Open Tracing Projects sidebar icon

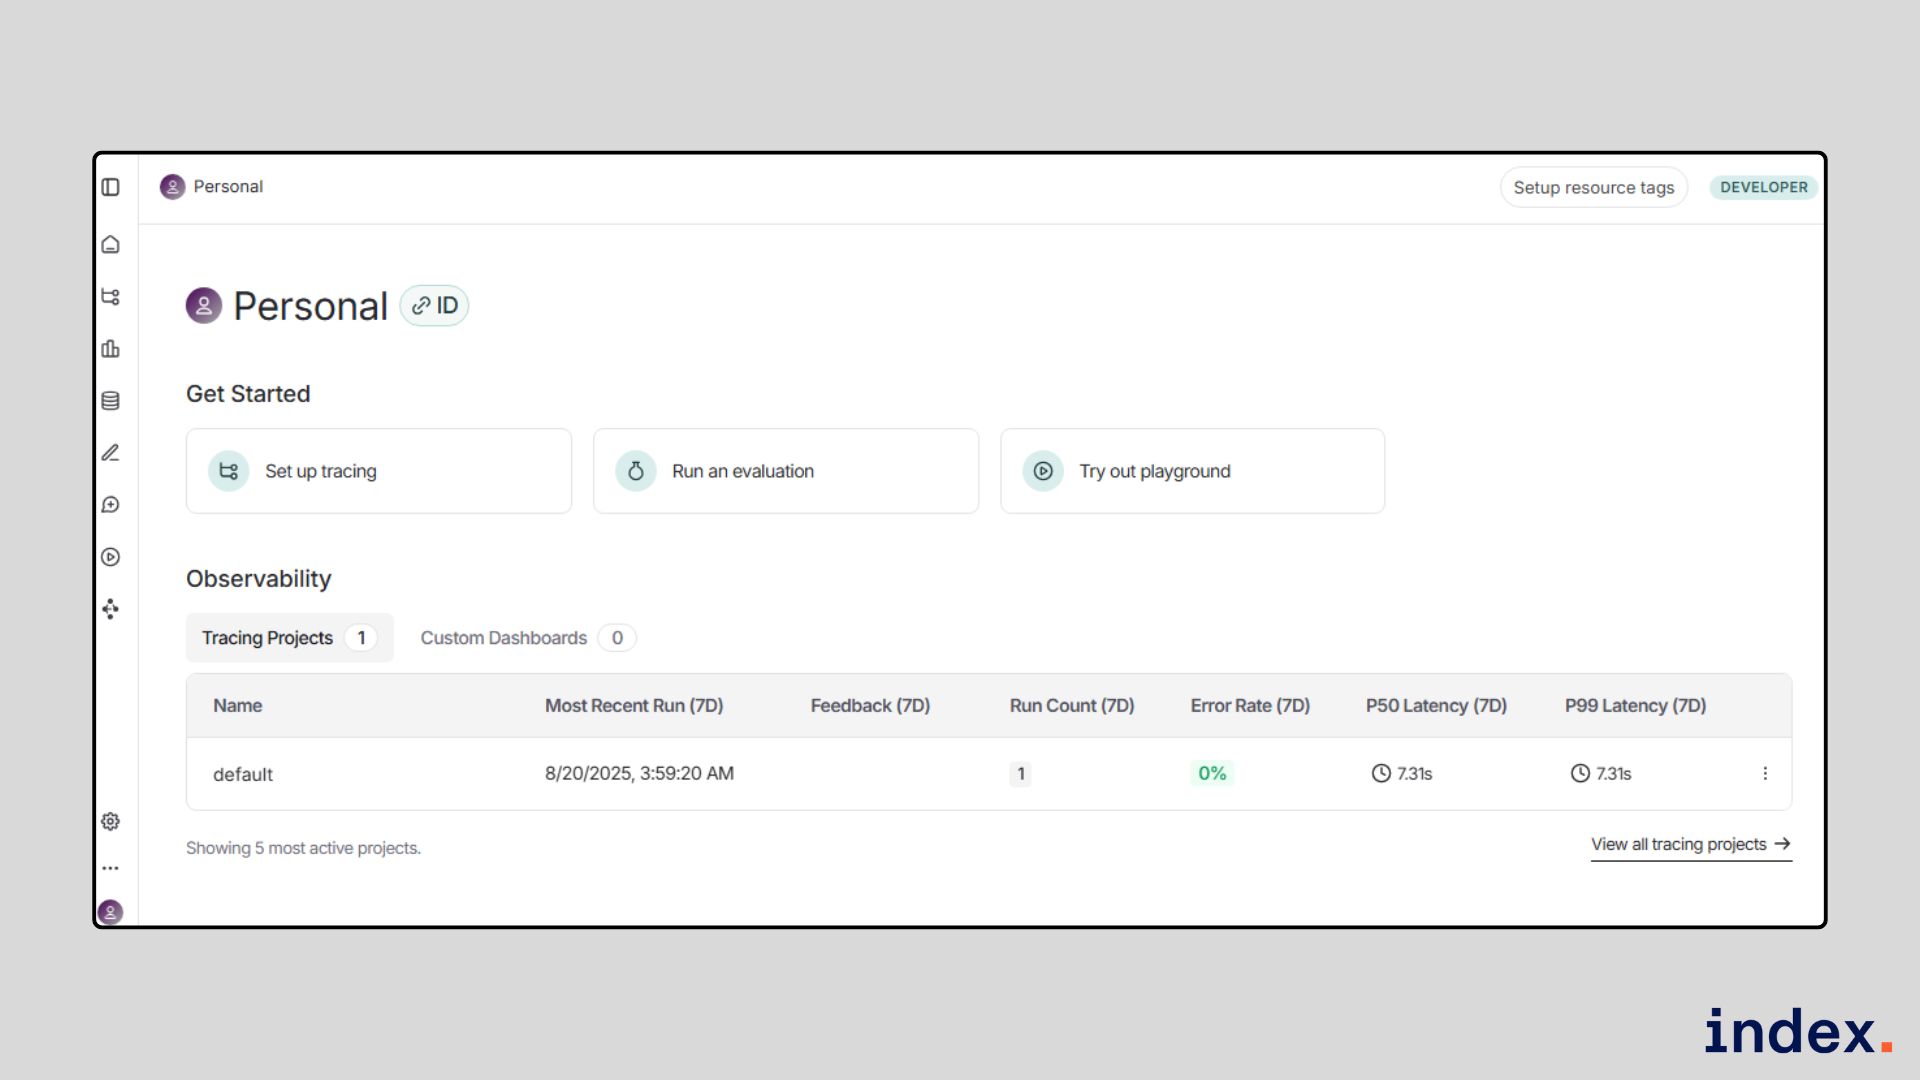[x=111, y=297]
